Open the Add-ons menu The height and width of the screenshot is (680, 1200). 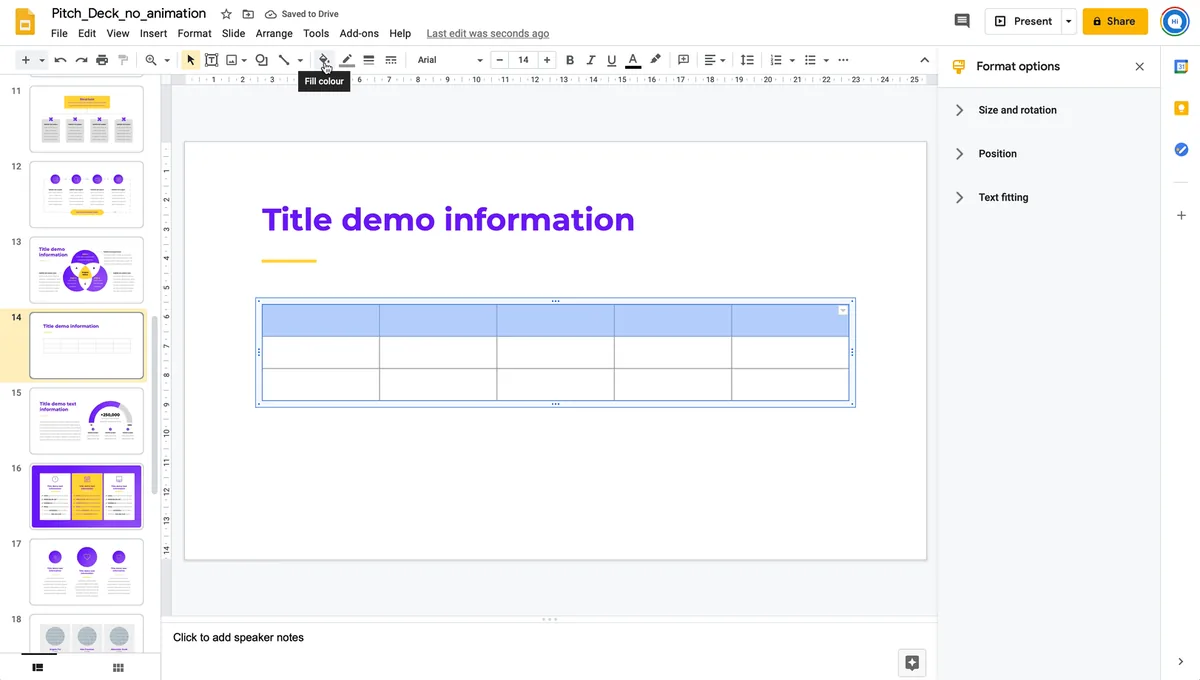[x=359, y=33]
